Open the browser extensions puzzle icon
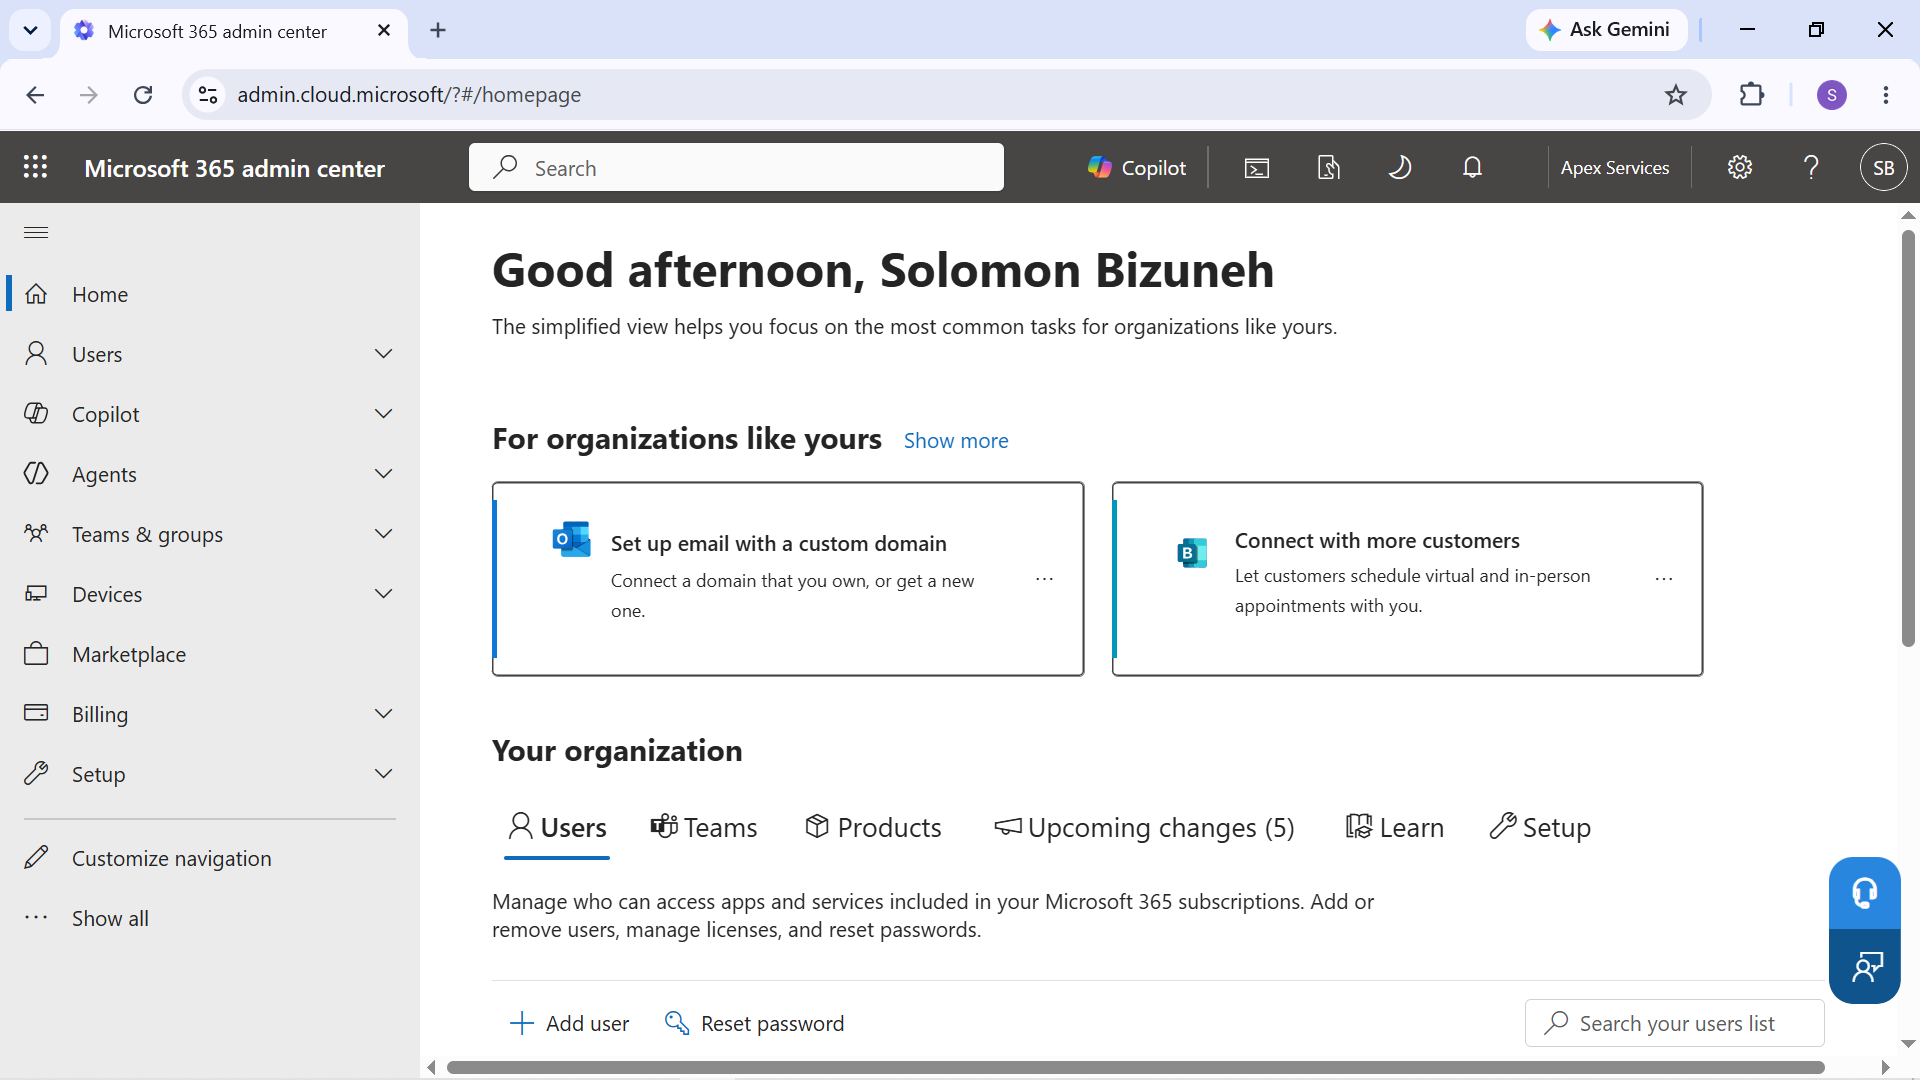The height and width of the screenshot is (1080, 1920). point(1752,94)
